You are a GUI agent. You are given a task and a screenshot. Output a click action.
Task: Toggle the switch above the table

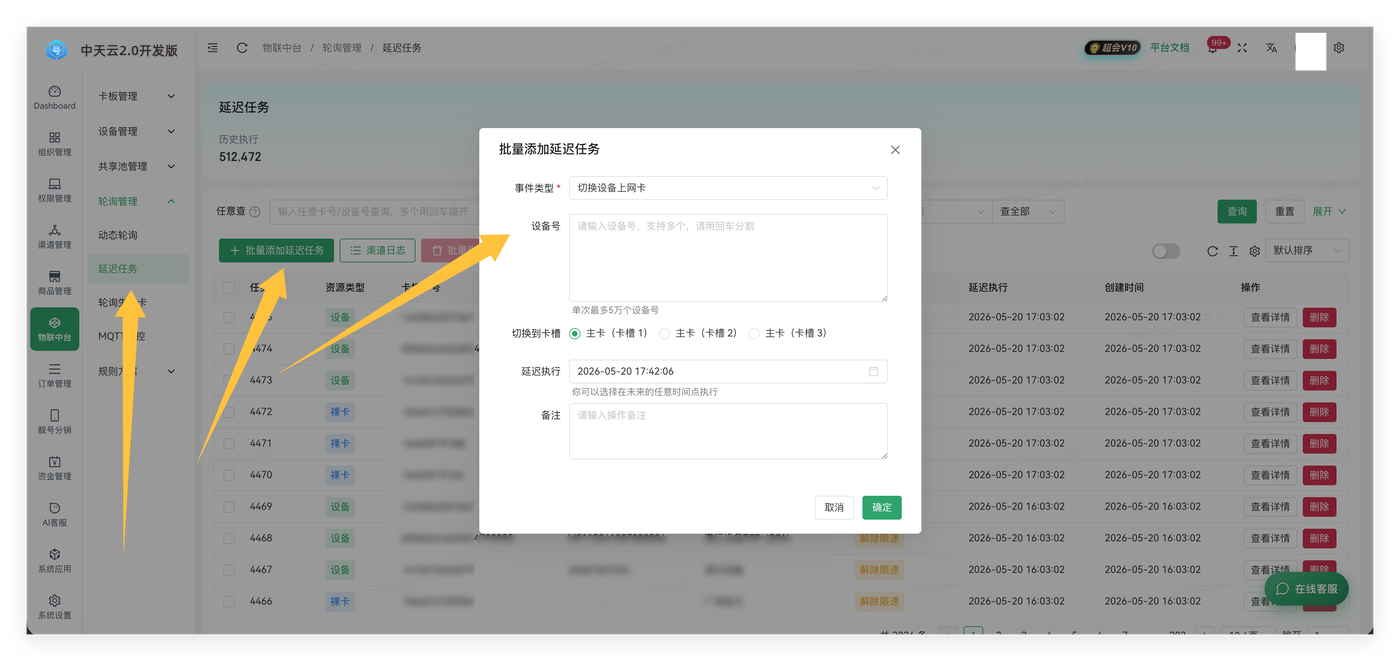tap(1166, 251)
